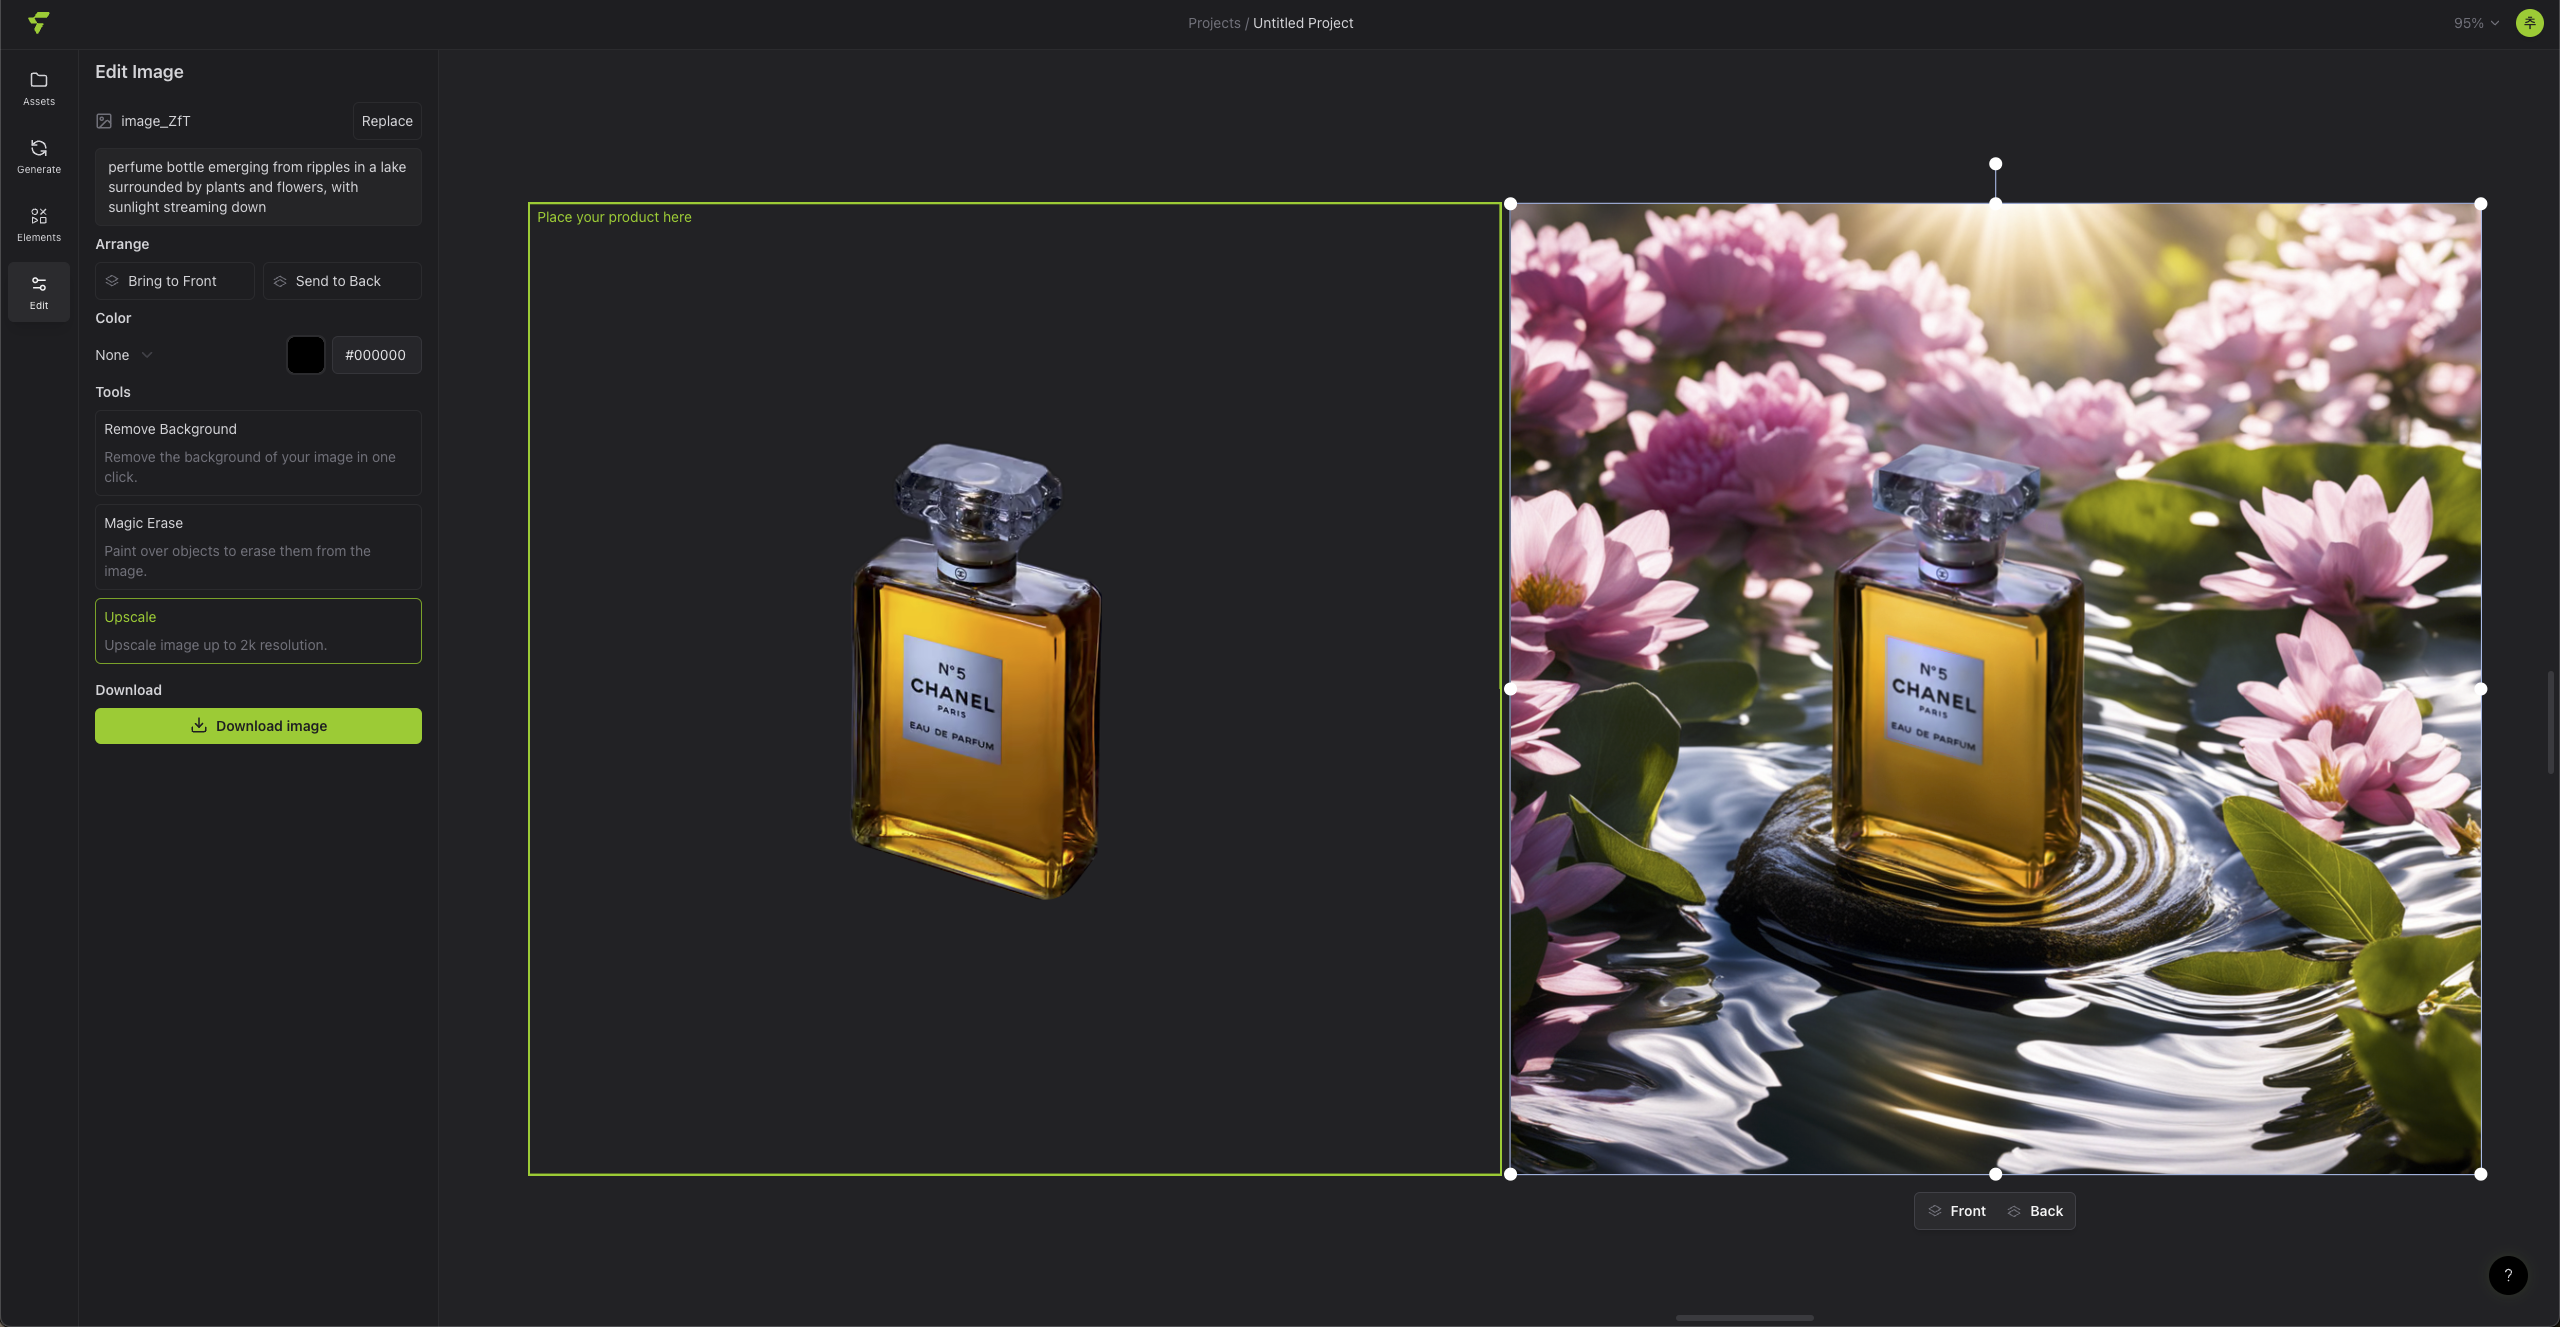Viewport: 2560px width, 1327px height.
Task: Click Front below the generated image
Action: tap(1957, 1211)
